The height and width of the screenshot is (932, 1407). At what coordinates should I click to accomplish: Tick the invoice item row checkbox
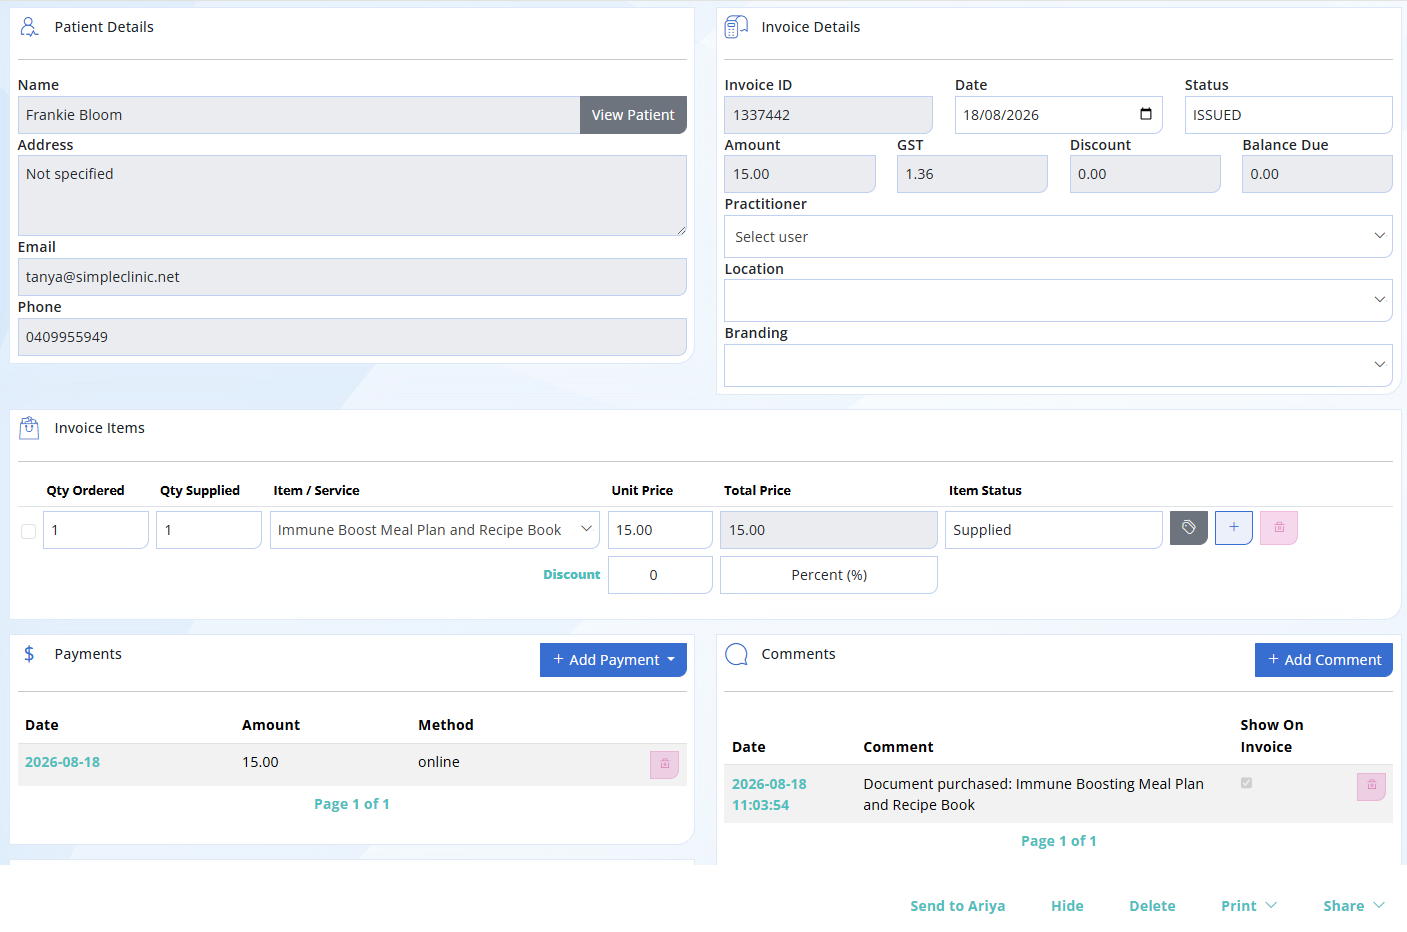point(29,531)
